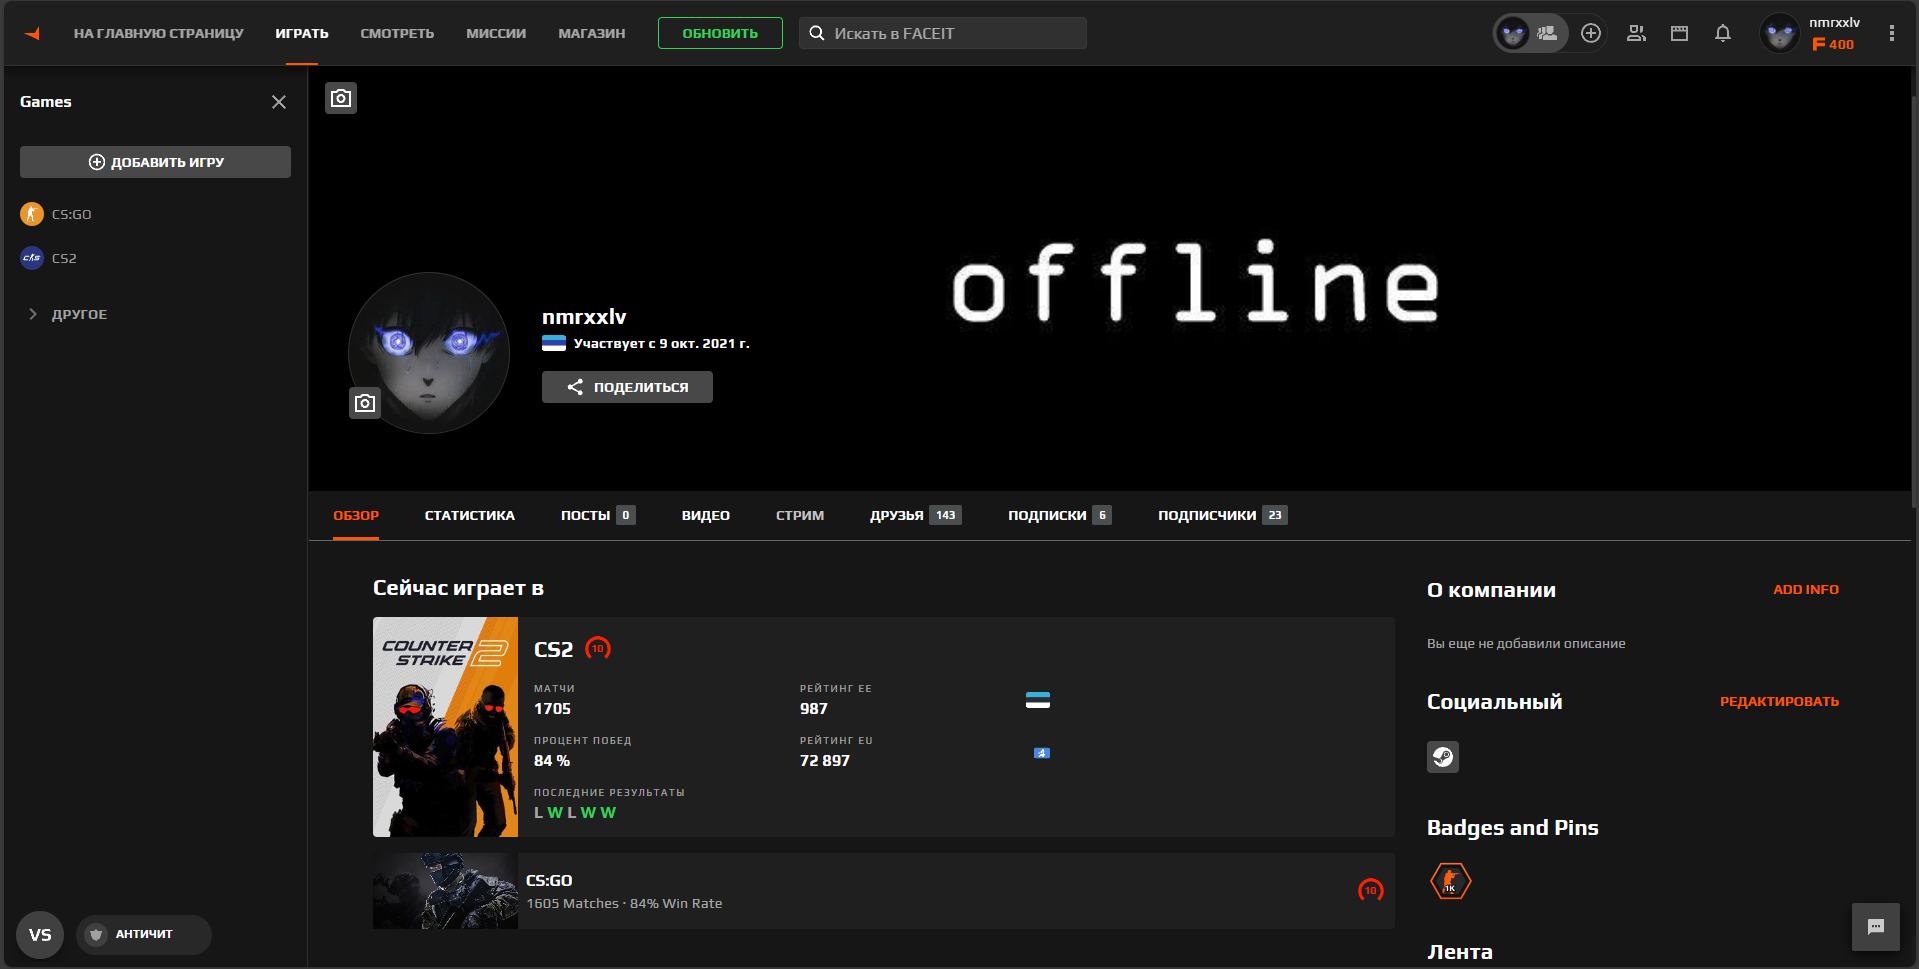Switch to the СТРИМ tab
The image size is (1919, 969).
pyautogui.click(x=800, y=515)
